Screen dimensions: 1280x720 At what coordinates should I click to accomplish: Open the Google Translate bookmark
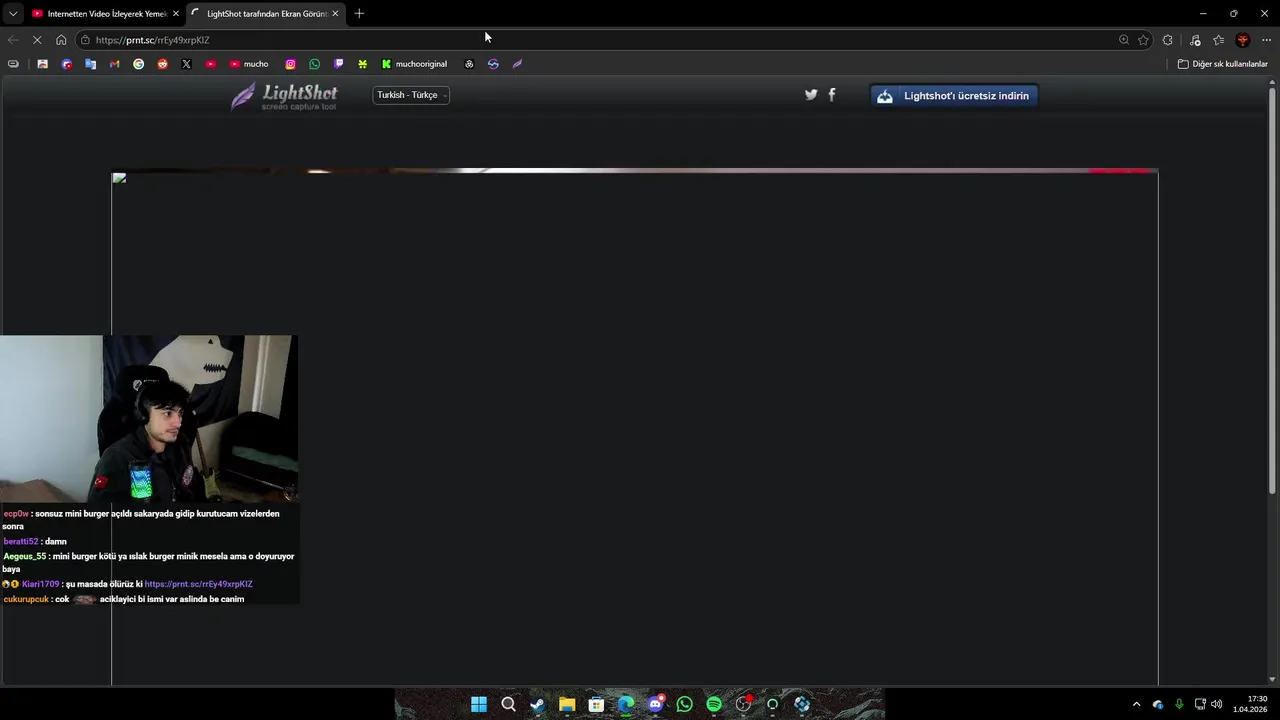tap(90, 64)
